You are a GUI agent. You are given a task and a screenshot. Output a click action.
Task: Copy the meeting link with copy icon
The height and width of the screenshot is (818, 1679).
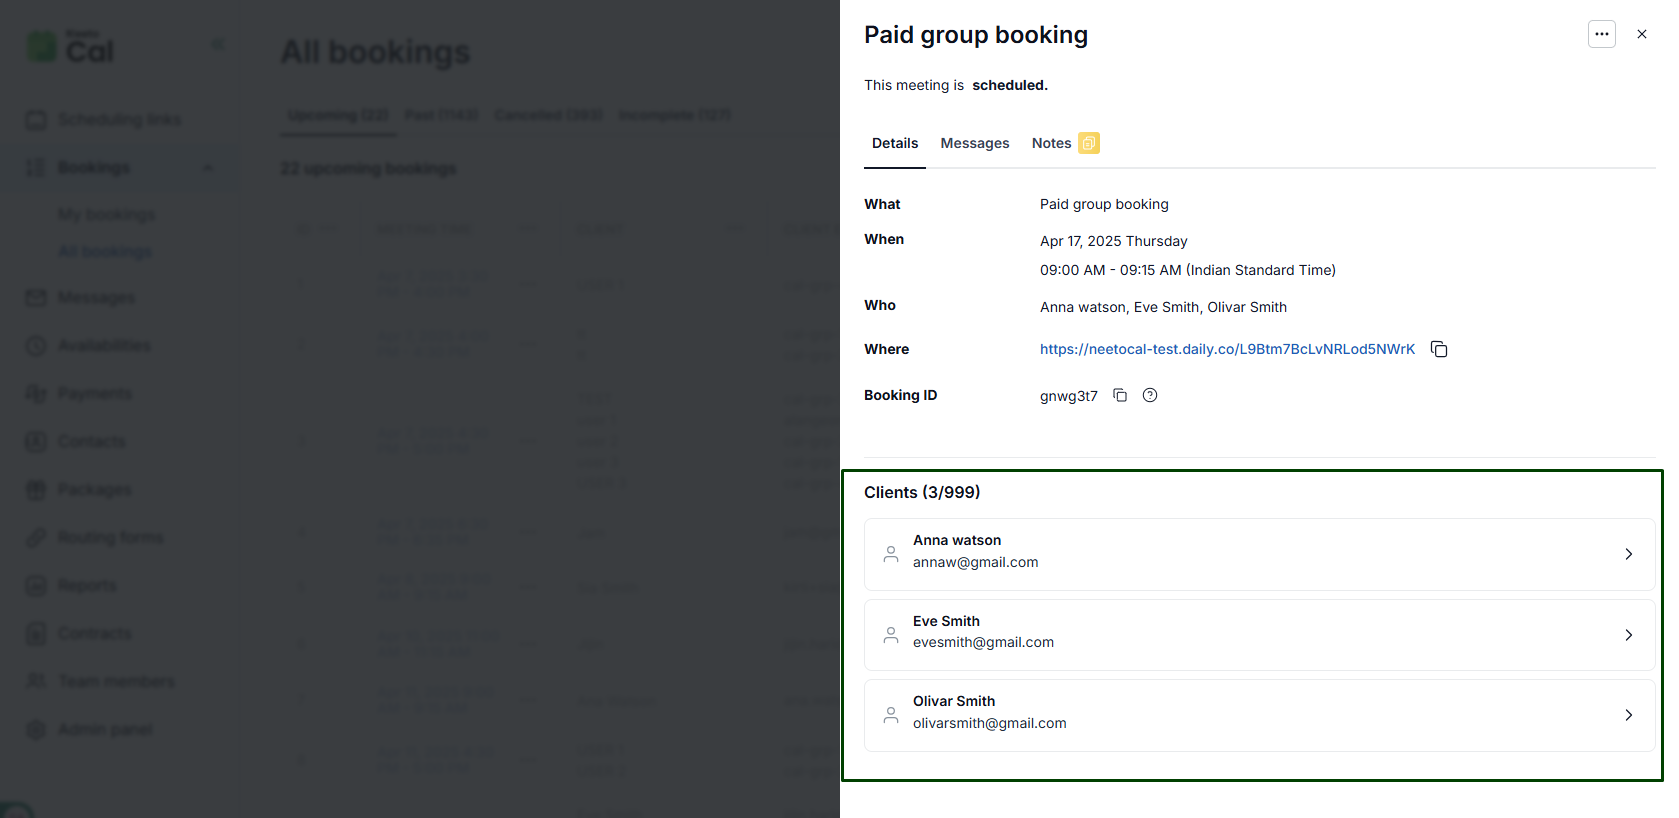pyautogui.click(x=1439, y=349)
